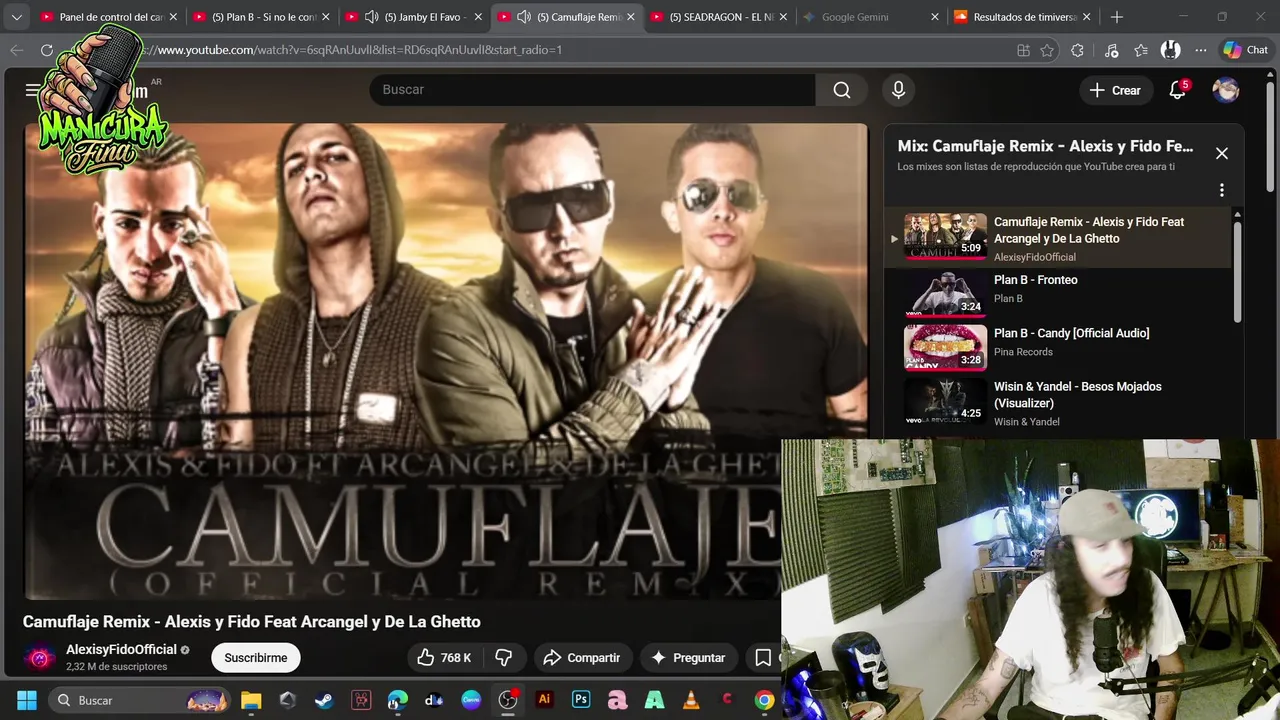Image resolution: width=1280 pixels, height=720 pixels.
Task: Focus the Buscar search field on YouTube
Action: tap(592, 90)
